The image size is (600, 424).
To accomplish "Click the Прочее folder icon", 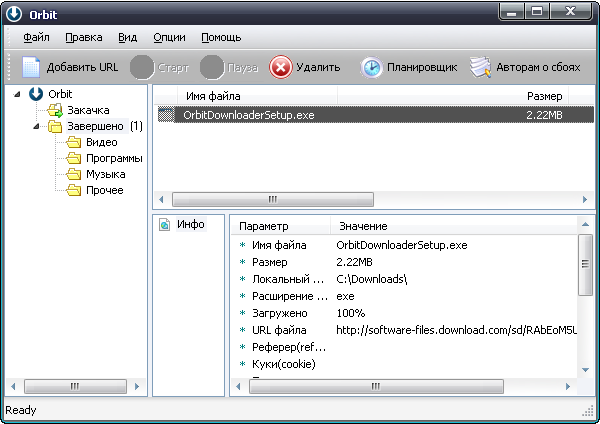I will (73, 190).
